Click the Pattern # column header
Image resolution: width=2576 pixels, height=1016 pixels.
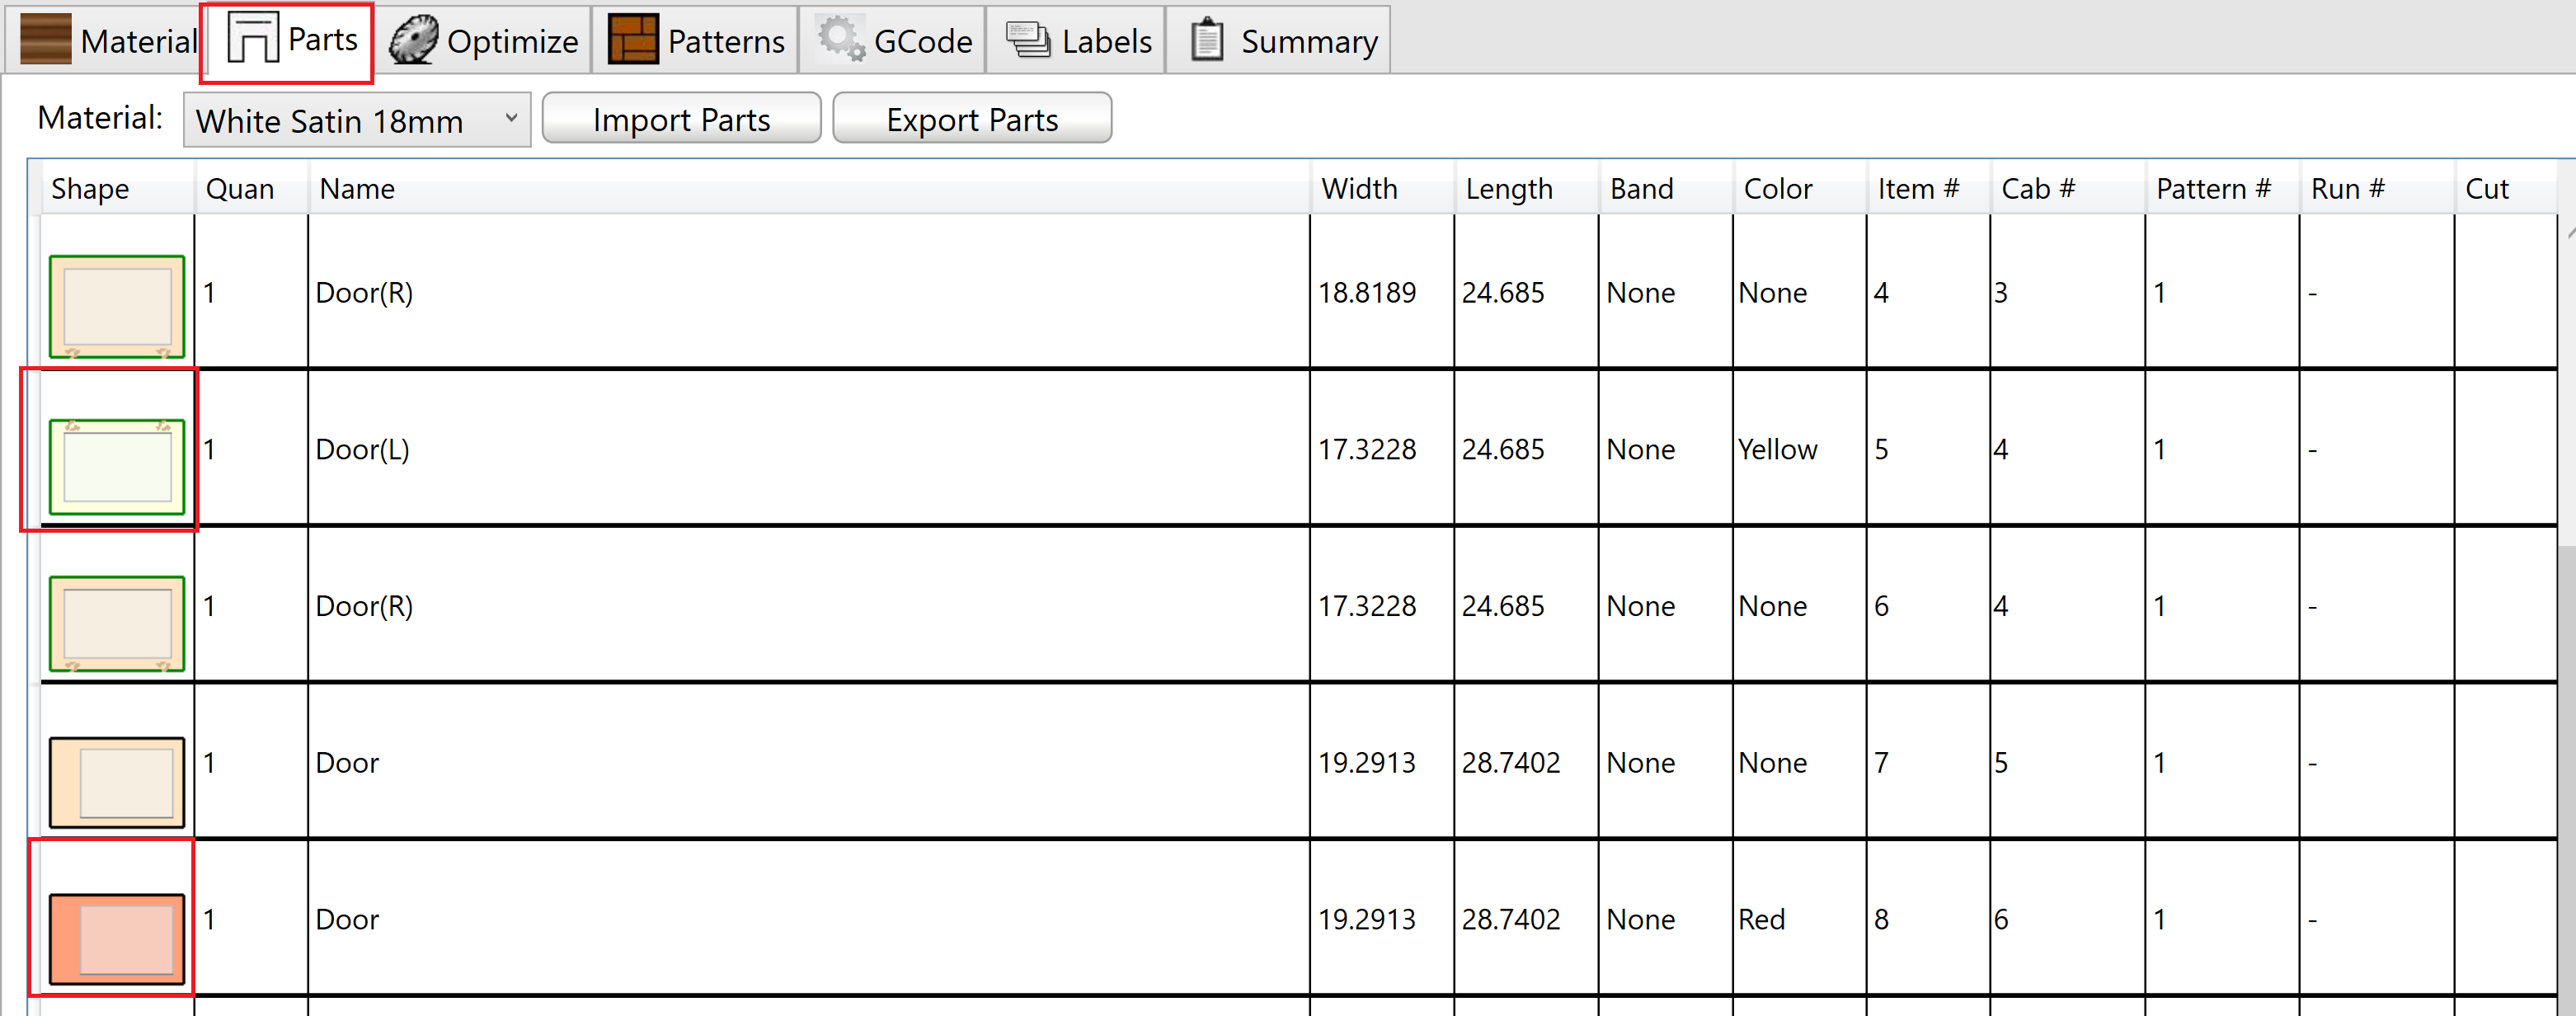[x=2212, y=188]
